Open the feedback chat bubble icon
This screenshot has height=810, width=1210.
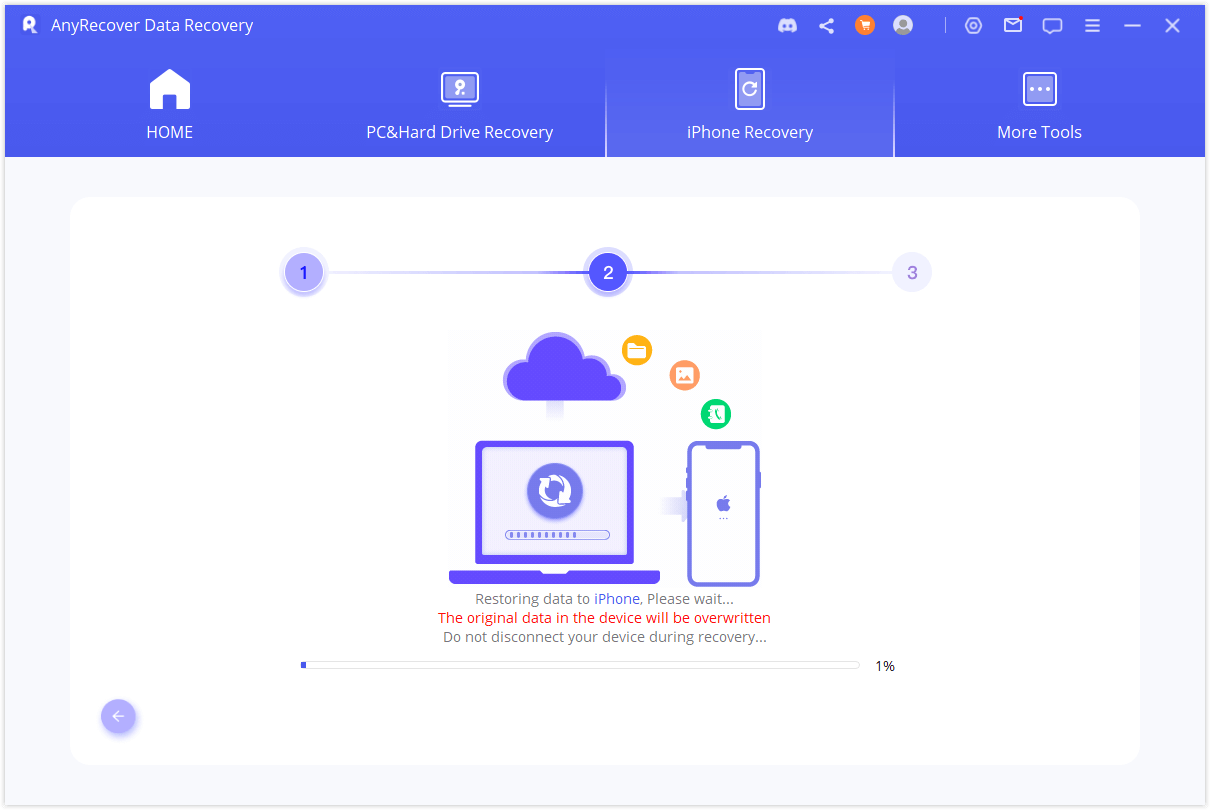point(1052,26)
